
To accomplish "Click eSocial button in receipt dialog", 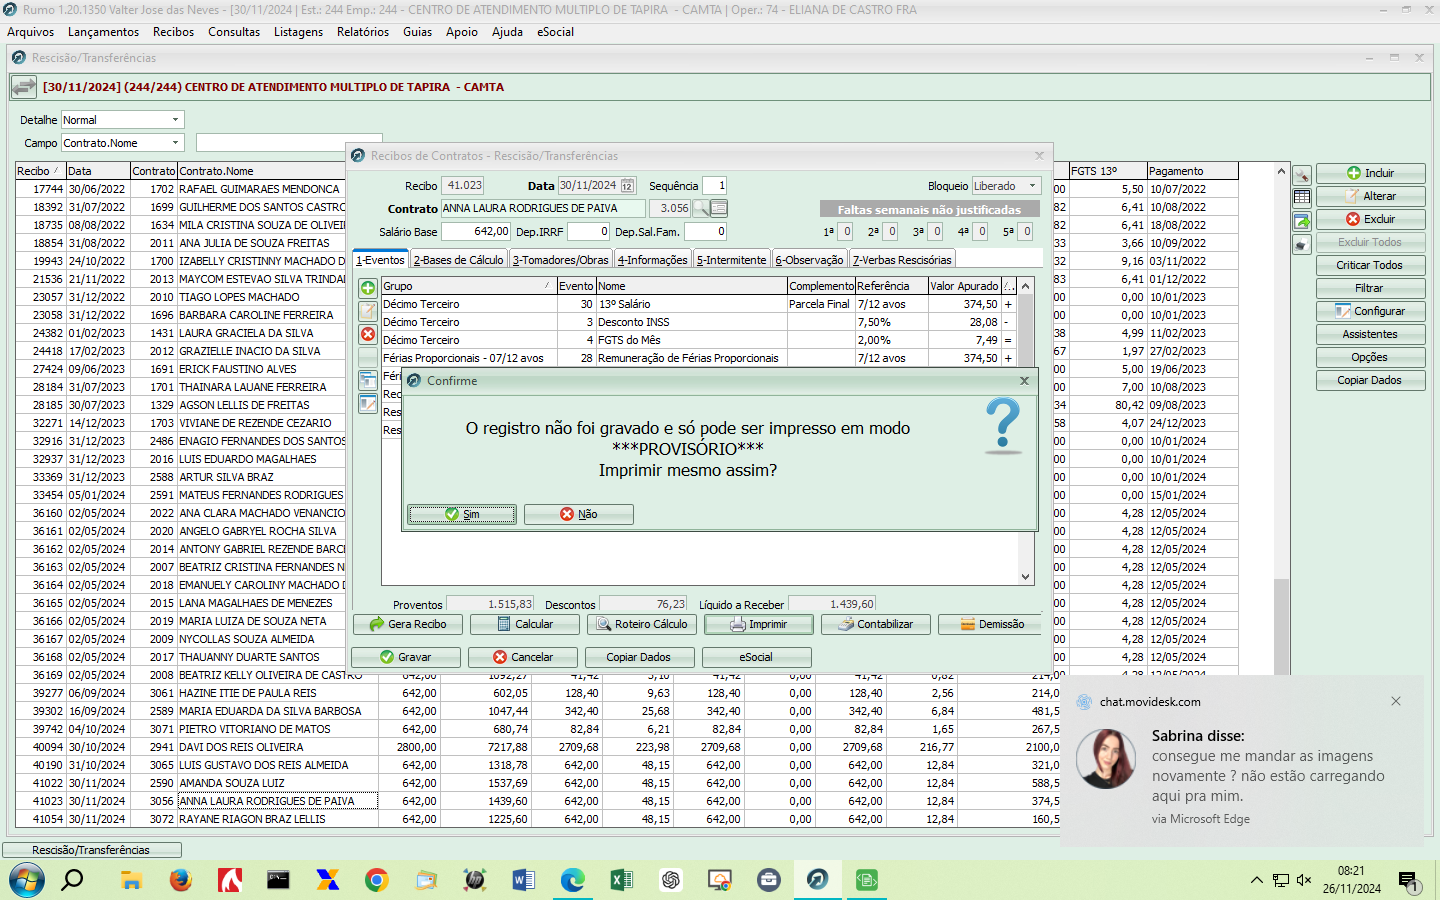I will click(756, 657).
